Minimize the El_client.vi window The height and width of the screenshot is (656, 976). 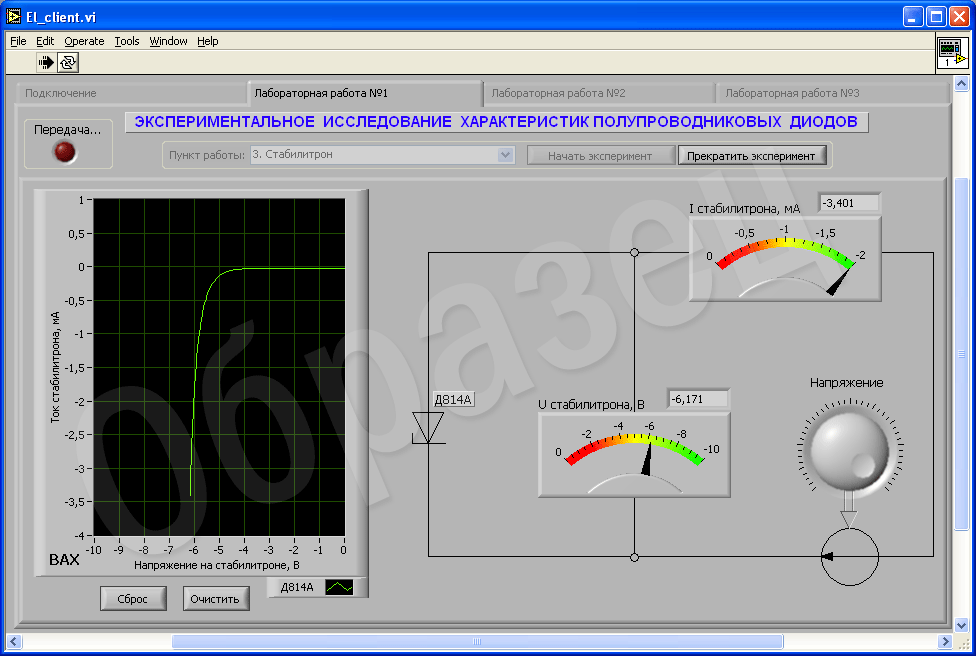[913, 17]
